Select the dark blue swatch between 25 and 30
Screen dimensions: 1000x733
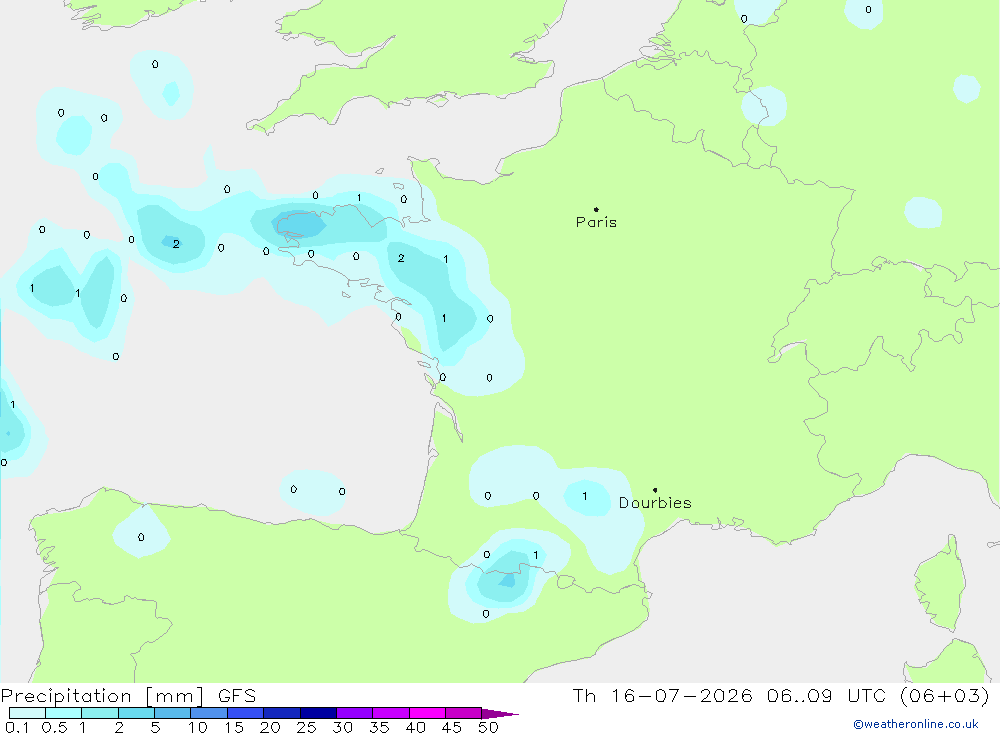point(318,713)
